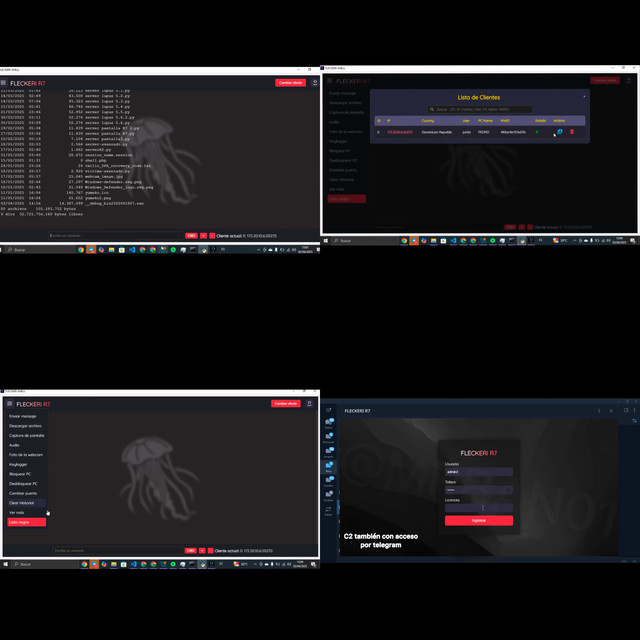Screen dimensions: 640x640
Task: Show the token via icon inside Token field
Action: pos(508,490)
